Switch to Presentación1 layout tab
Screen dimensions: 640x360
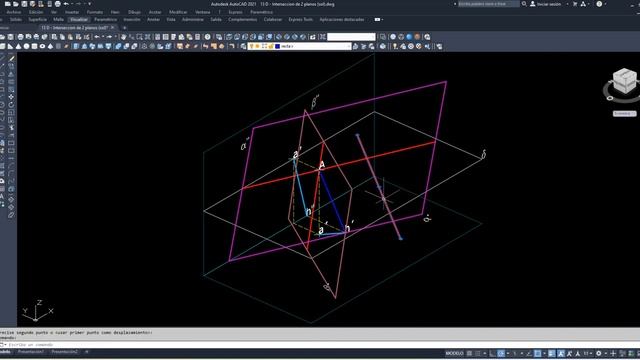(x=31, y=352)
